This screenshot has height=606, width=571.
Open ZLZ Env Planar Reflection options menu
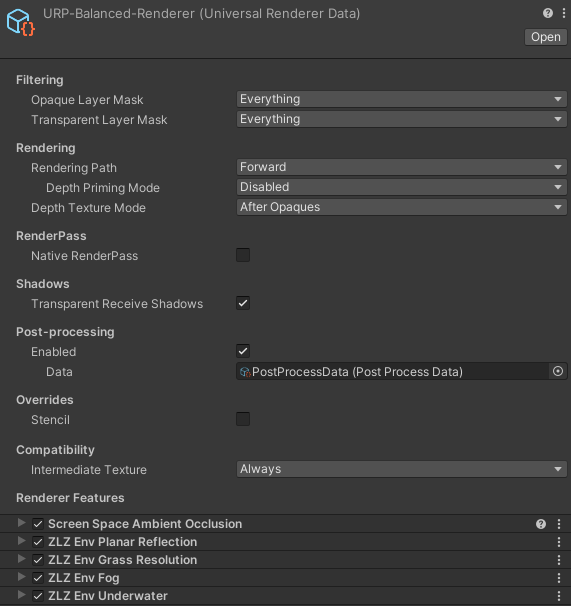tap(559, 542)
